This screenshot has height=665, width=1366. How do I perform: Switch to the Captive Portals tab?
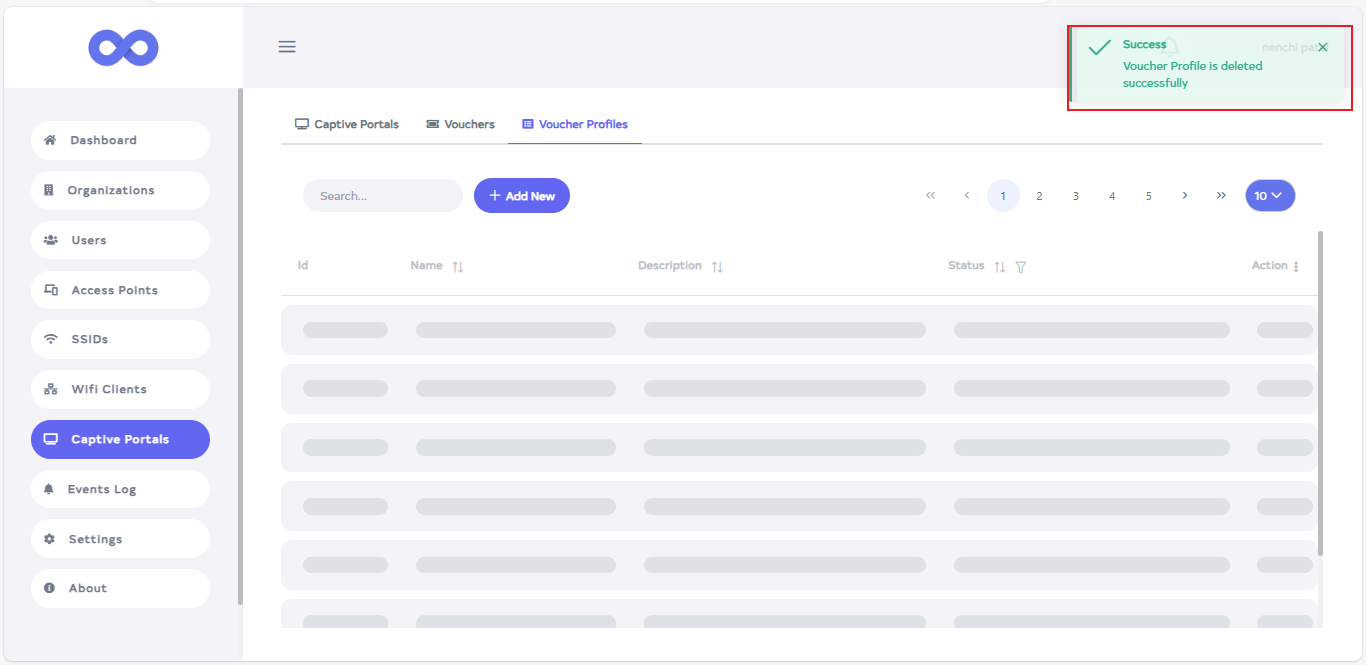click(347, 125)
